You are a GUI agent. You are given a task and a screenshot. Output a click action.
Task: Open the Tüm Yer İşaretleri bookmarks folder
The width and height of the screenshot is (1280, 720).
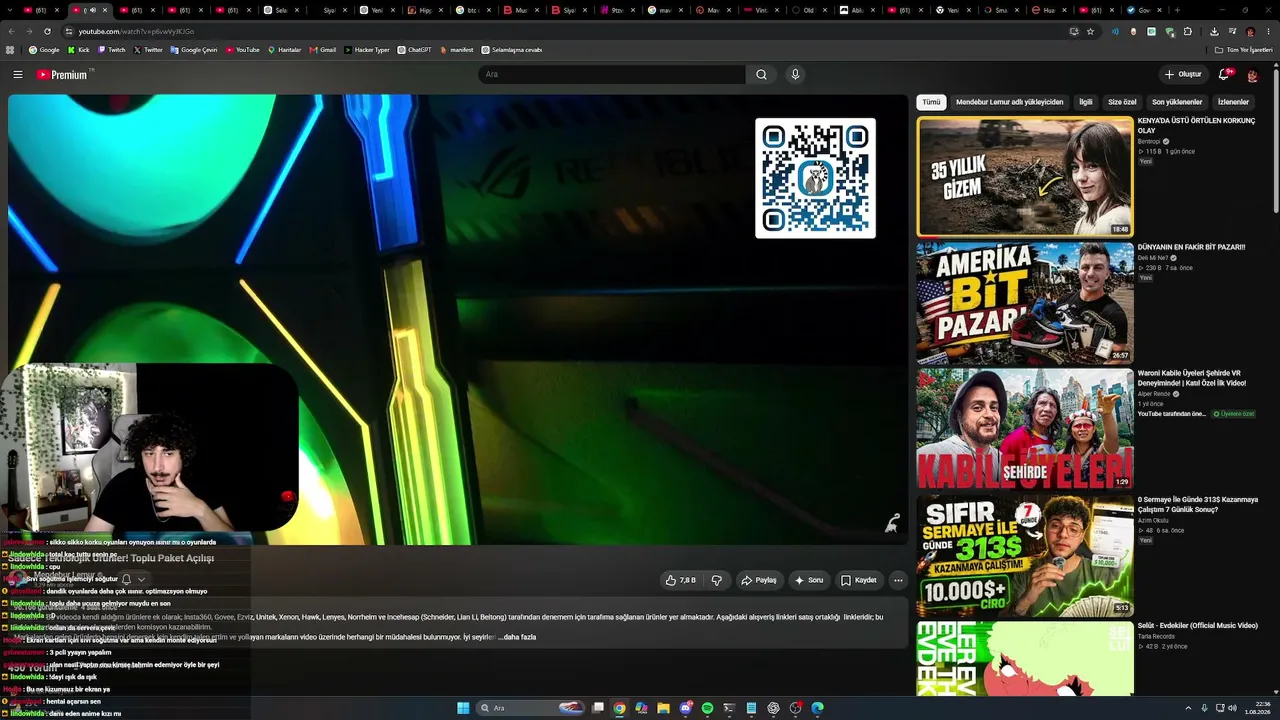(1243, 49)
